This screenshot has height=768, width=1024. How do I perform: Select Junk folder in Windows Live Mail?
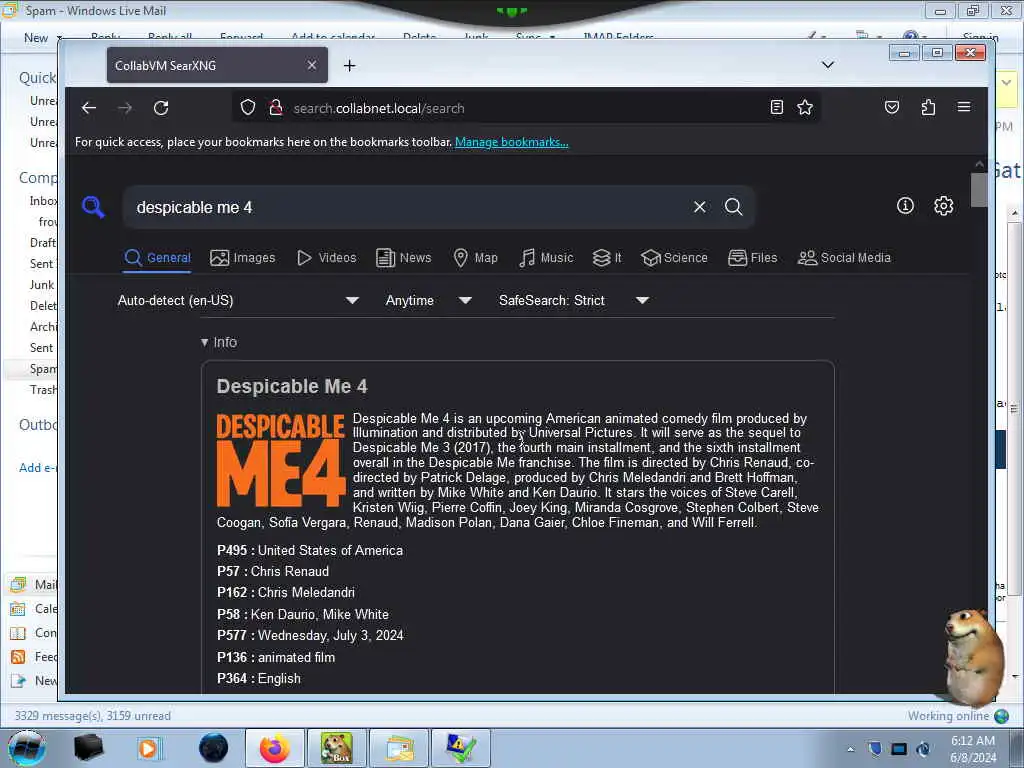(42, 285)
